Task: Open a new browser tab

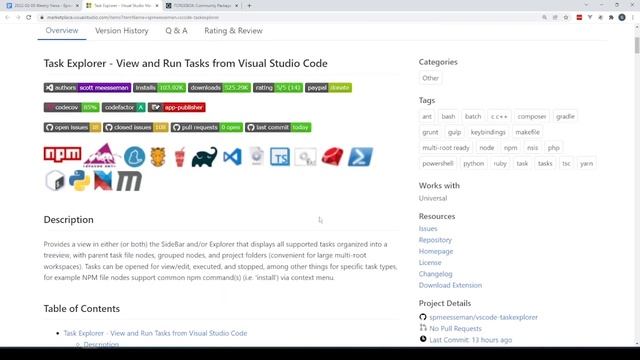Action: coord(249,6)
